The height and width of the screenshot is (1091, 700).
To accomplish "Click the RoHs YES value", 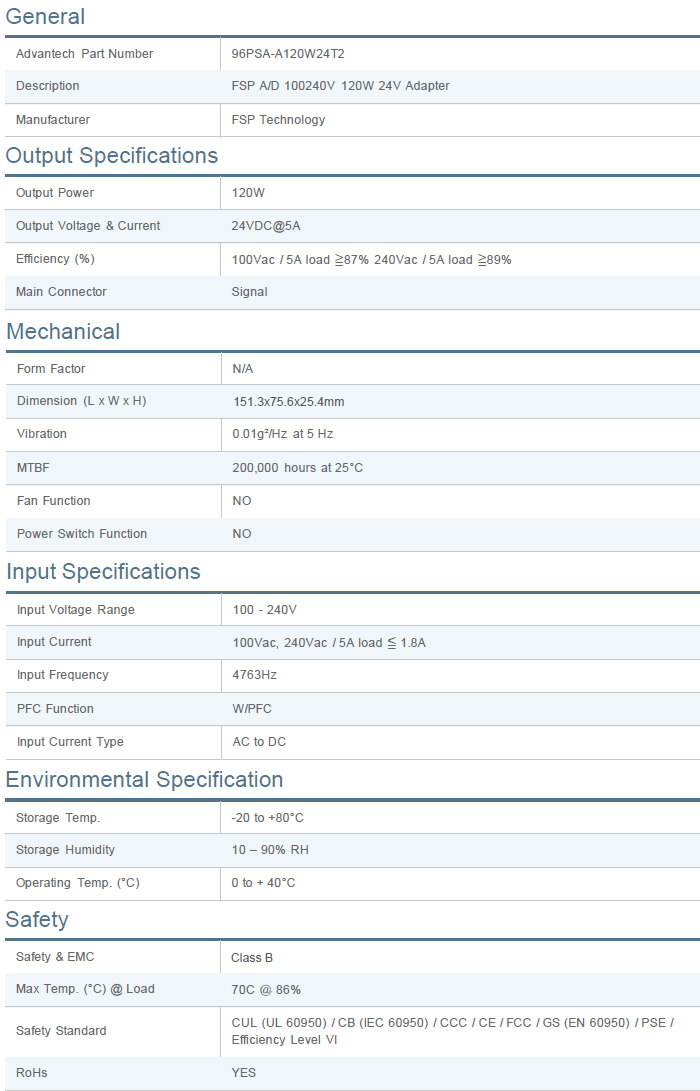I will pyautogui.click(x=243, y=1073).
